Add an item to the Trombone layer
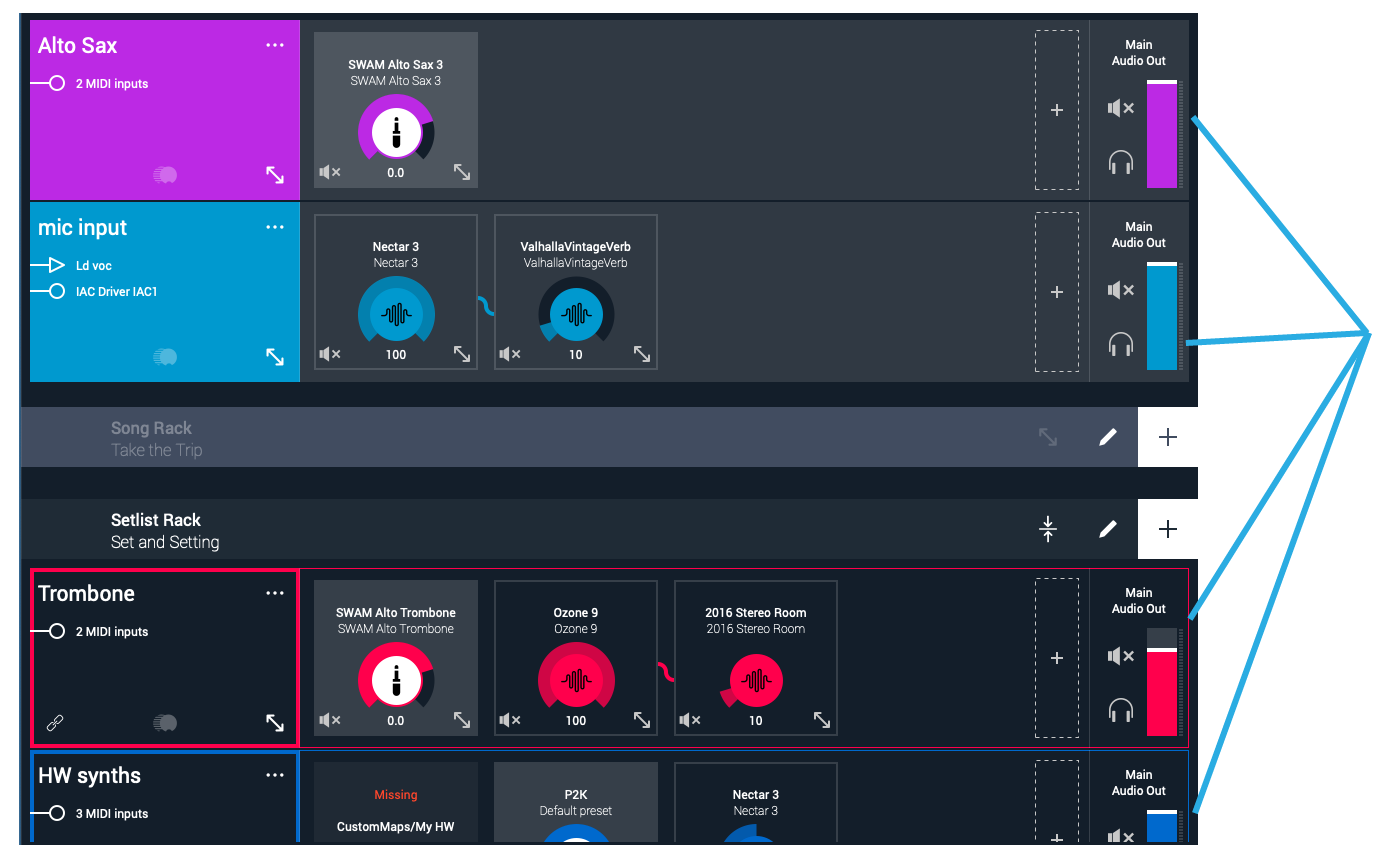Screen dimensions: 1379x853 pyautogui.click(x=1057, y=658)
